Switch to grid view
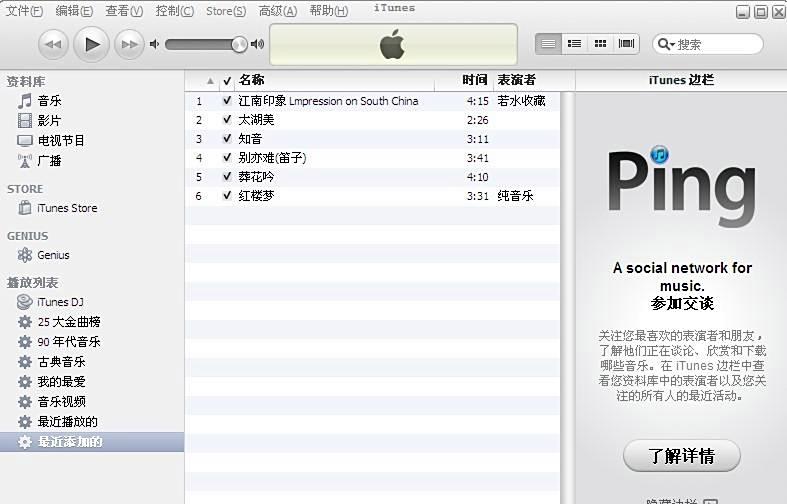This screenshot has height=504, width=787. [x=600, y=44]
